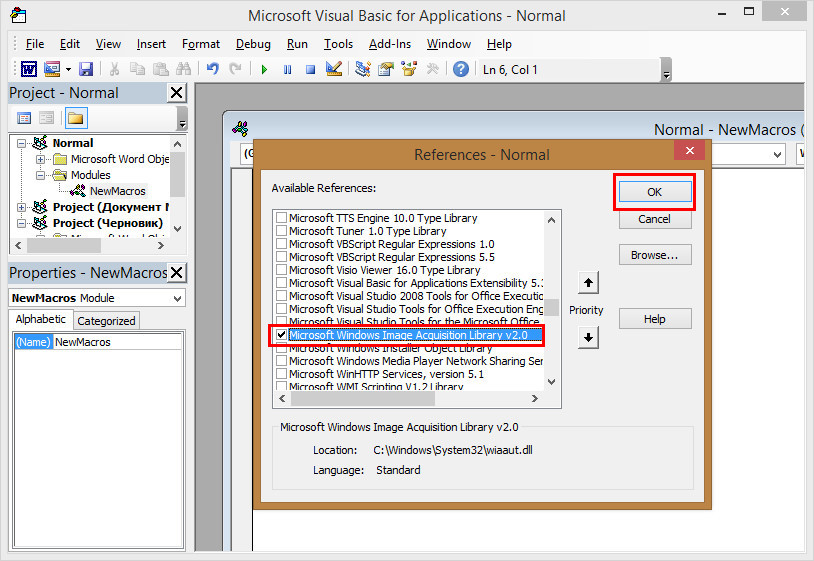Check VBA Extensibility 5.3 reference
Screen dimensions: 814x561
pos(281,282)
